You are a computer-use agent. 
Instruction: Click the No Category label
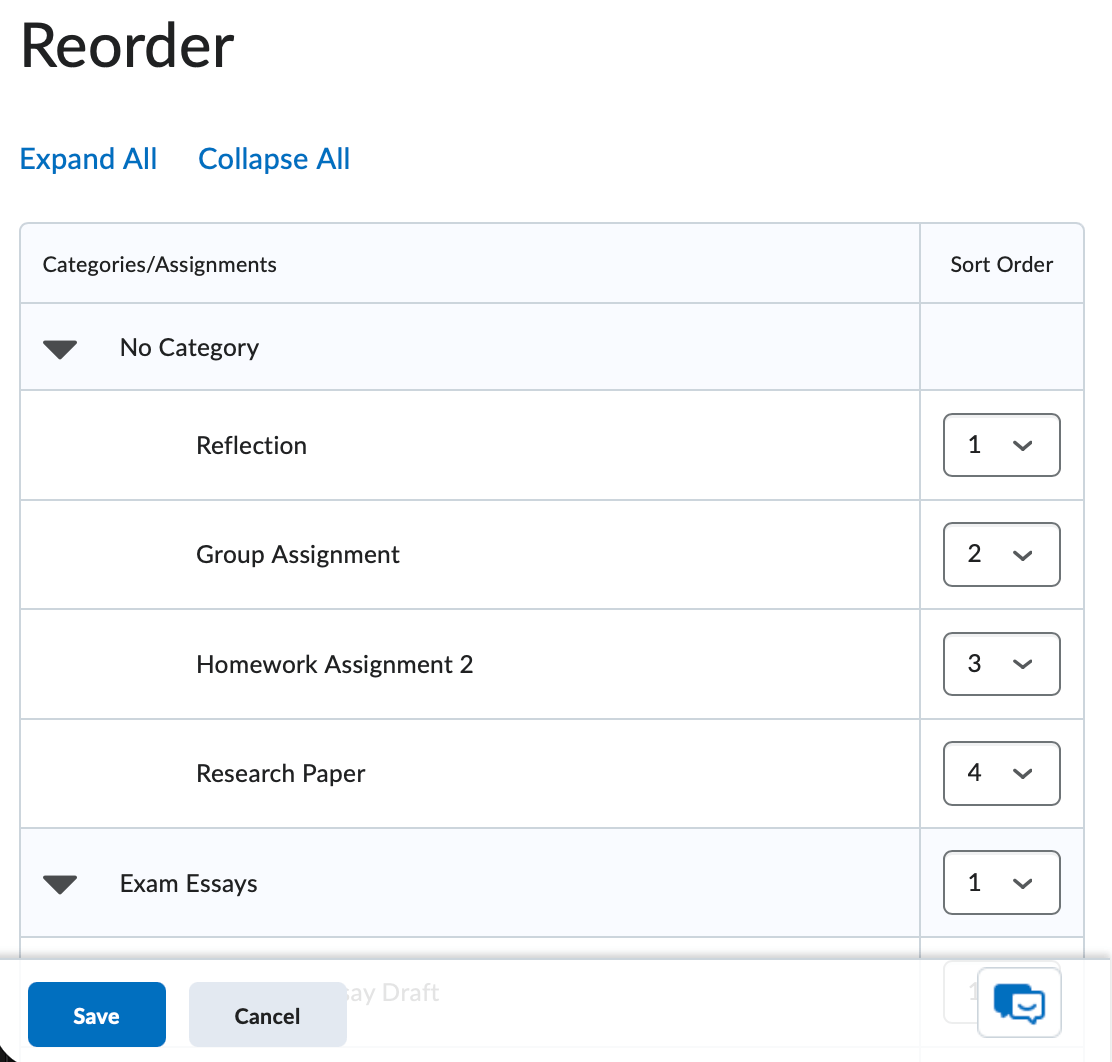tap(188, 347)
